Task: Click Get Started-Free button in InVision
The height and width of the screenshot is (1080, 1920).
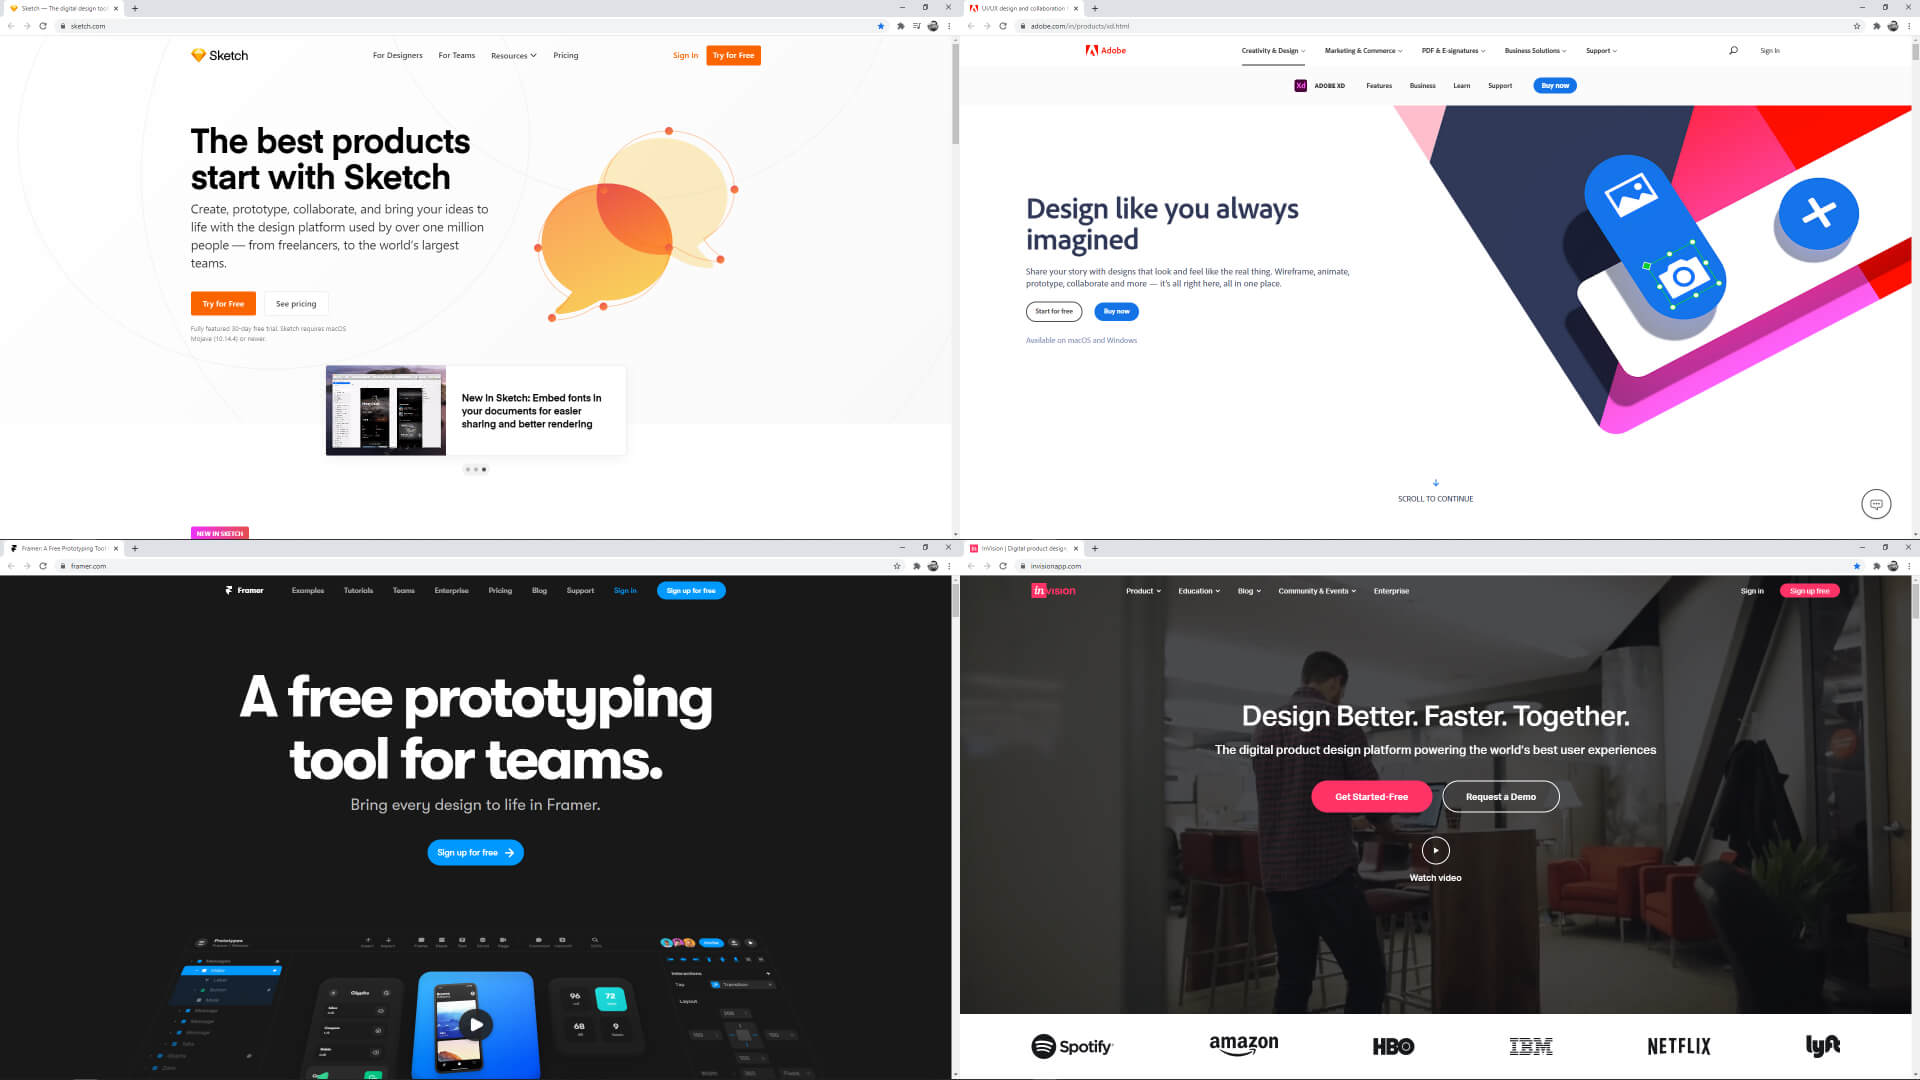Action: (x=1371, y=796)
